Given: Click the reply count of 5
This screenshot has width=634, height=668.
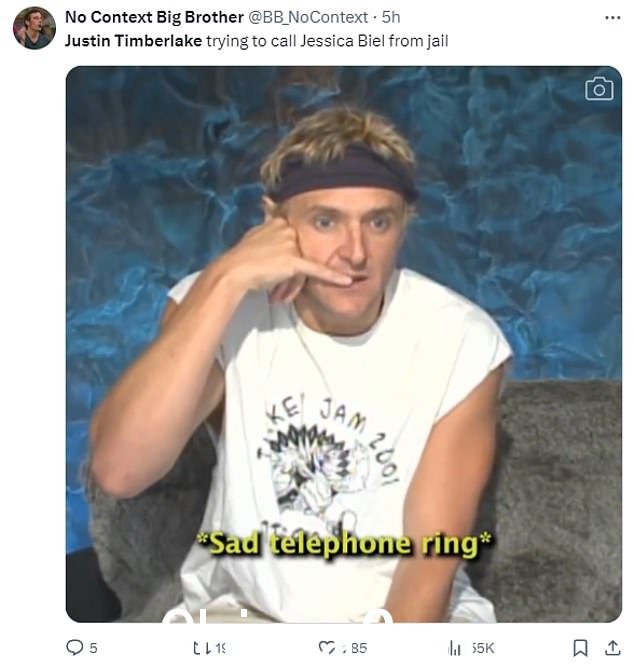Looking at the screenshot, I should (93, 648).
